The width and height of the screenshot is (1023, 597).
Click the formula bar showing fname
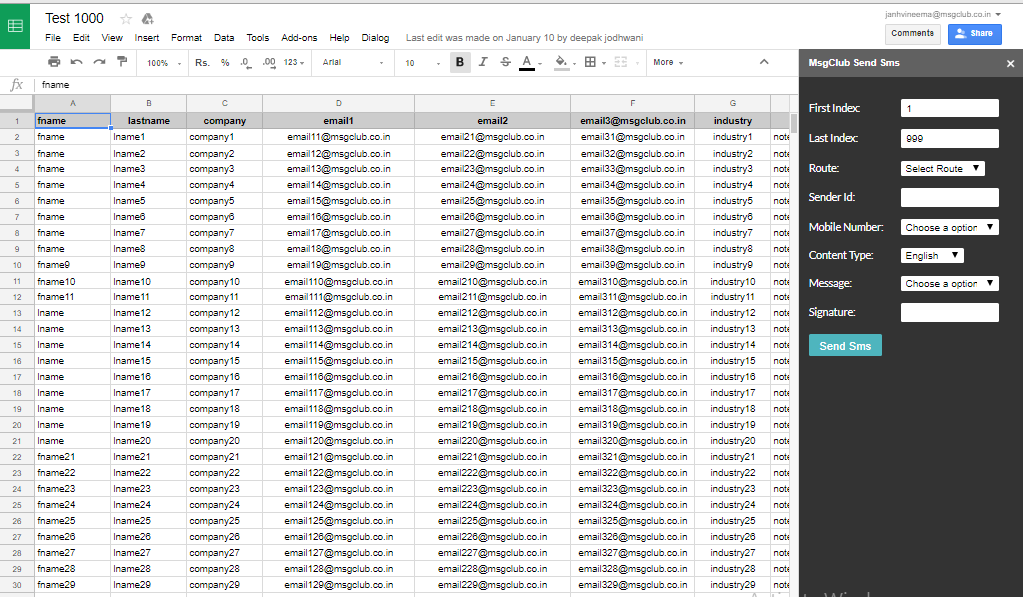416,85
